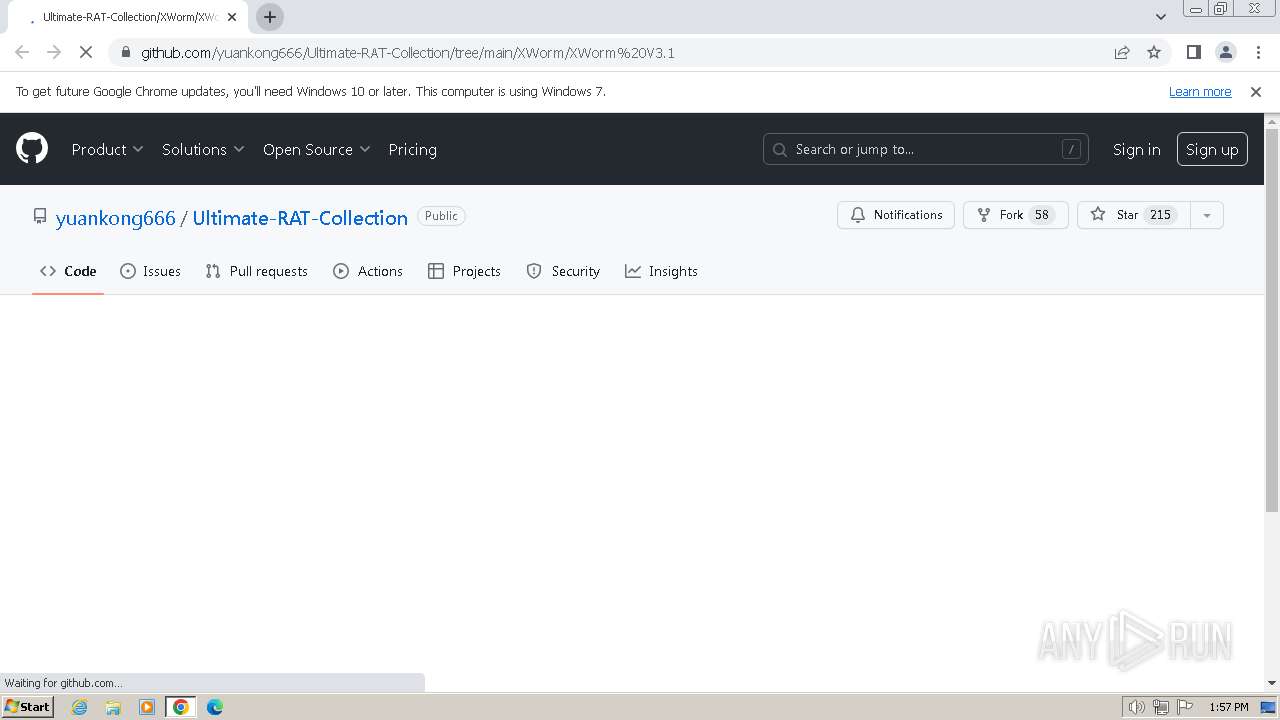This screenshot has height=720, width=1280.
Task: View site information lock icon
Action: click(x=125, y=53)
